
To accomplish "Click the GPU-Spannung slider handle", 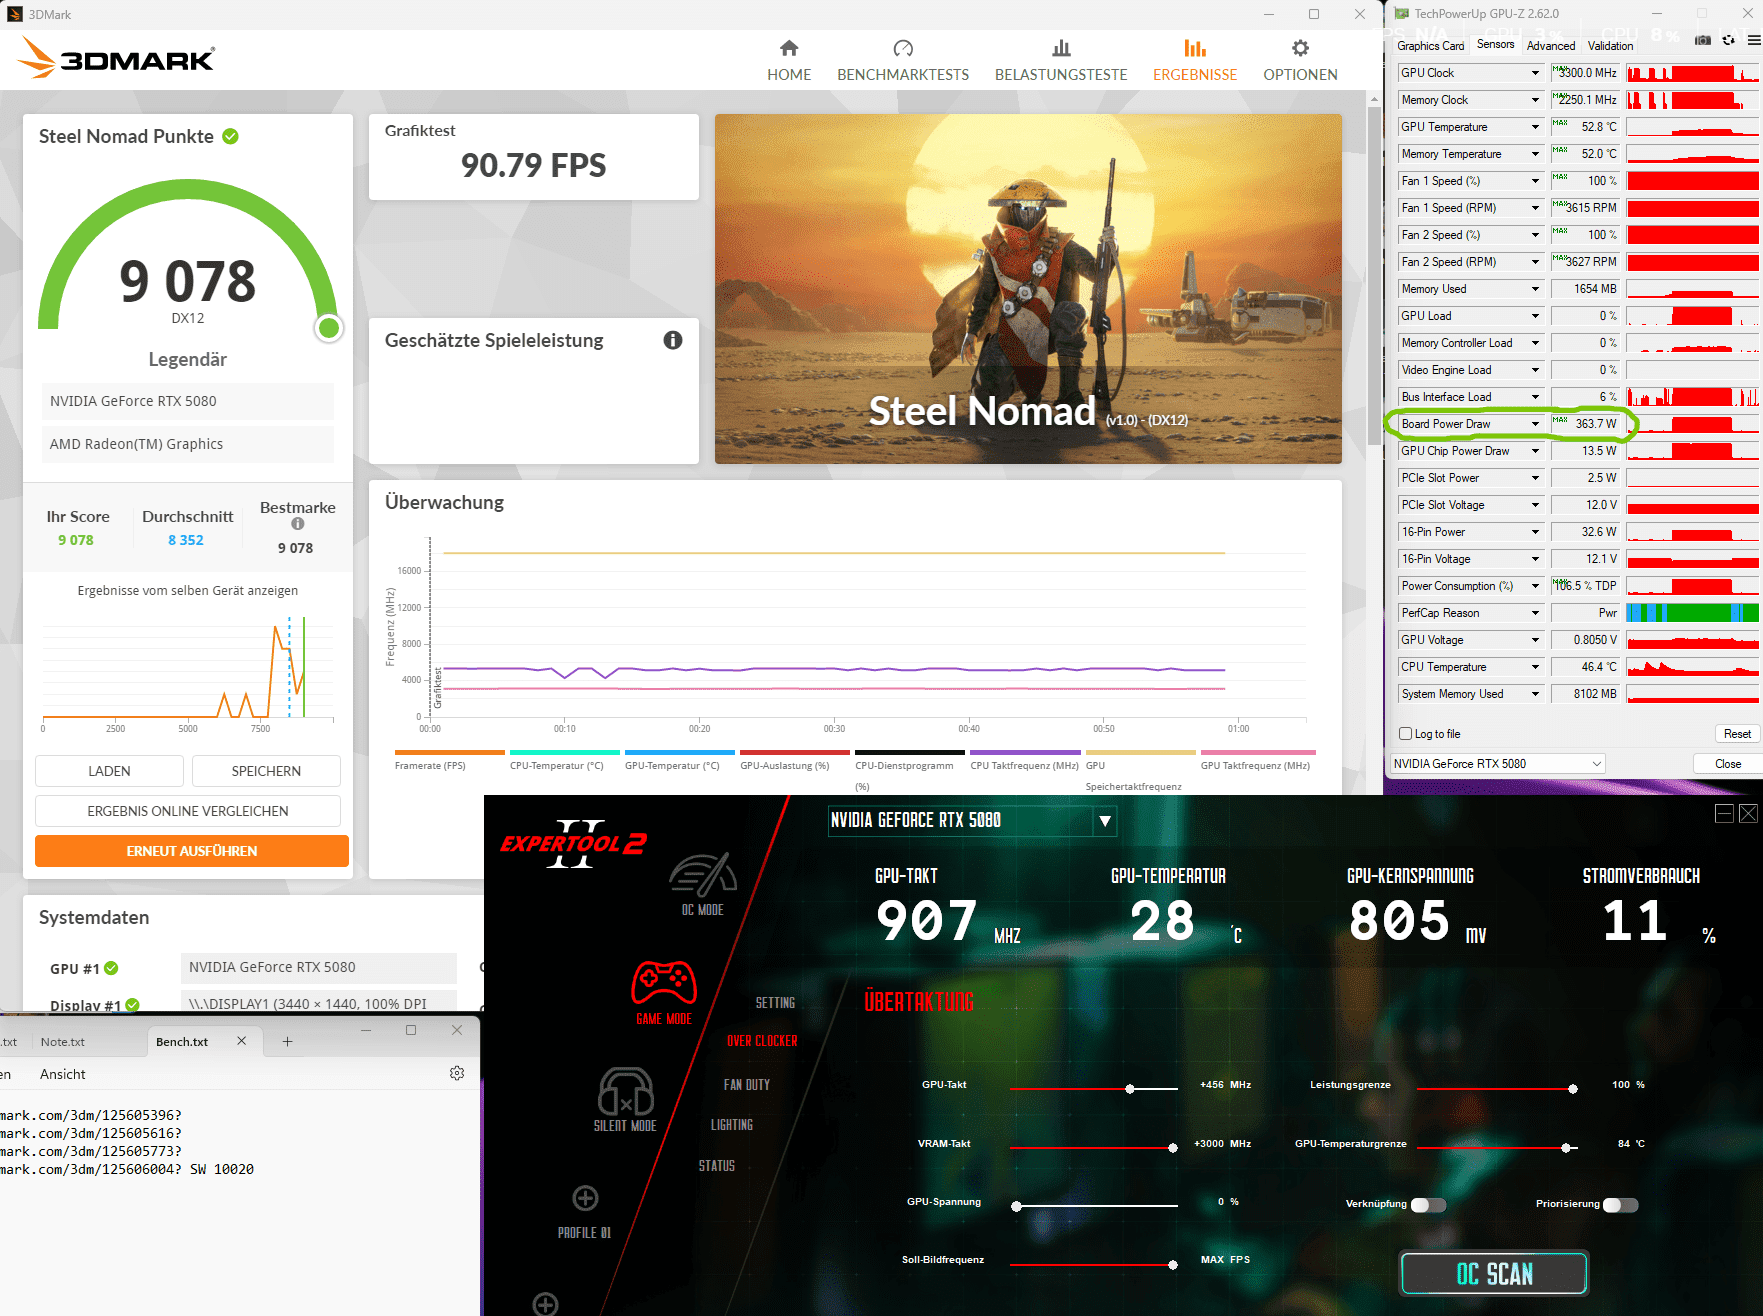I will 1017,1206.
